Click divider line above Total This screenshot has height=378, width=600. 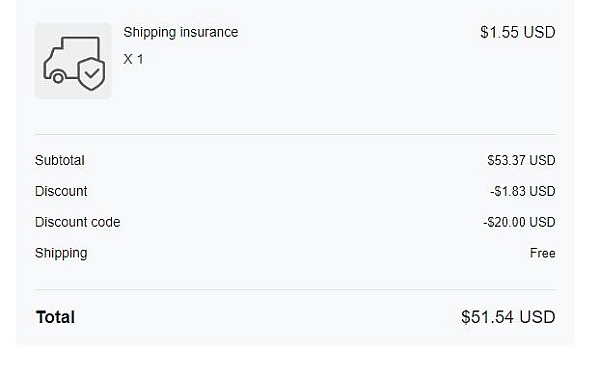295,290
